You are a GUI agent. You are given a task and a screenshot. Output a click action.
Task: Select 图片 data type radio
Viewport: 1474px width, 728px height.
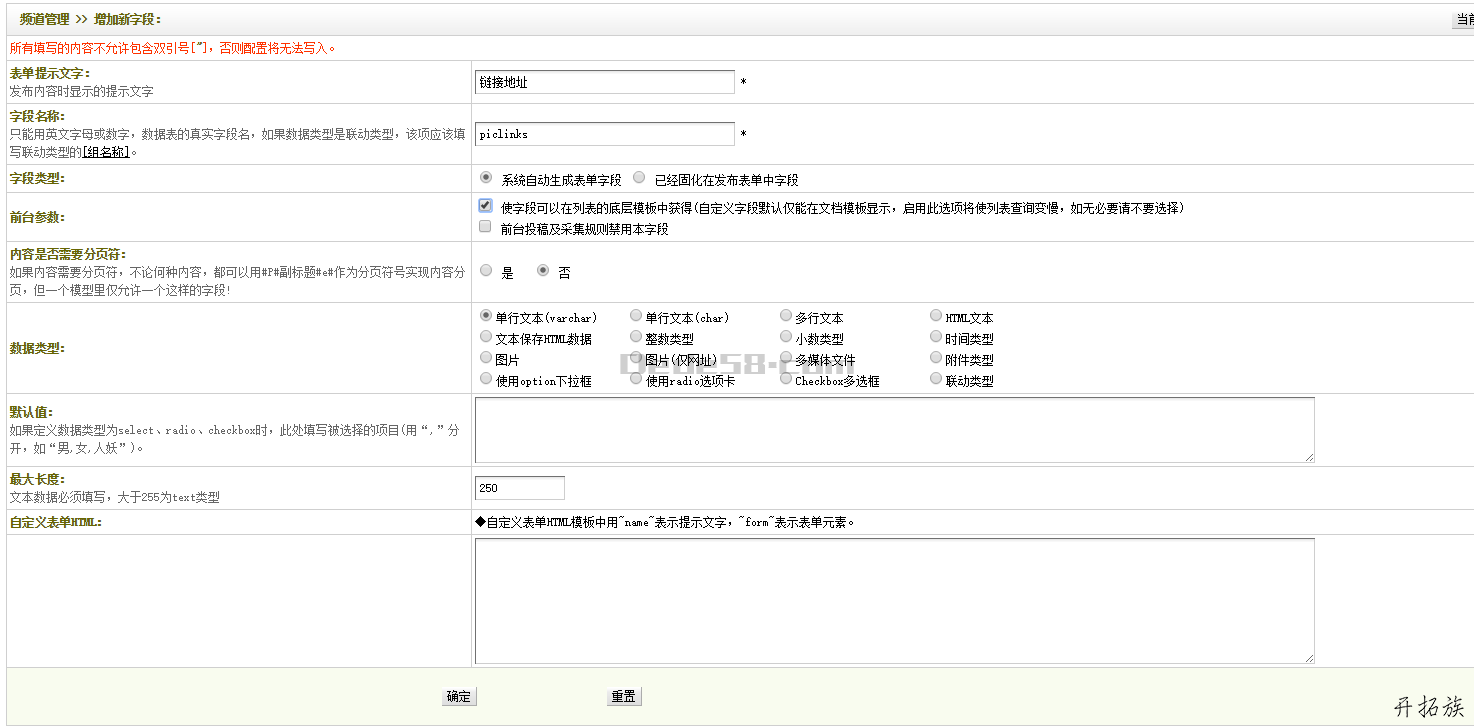point(486,358)
